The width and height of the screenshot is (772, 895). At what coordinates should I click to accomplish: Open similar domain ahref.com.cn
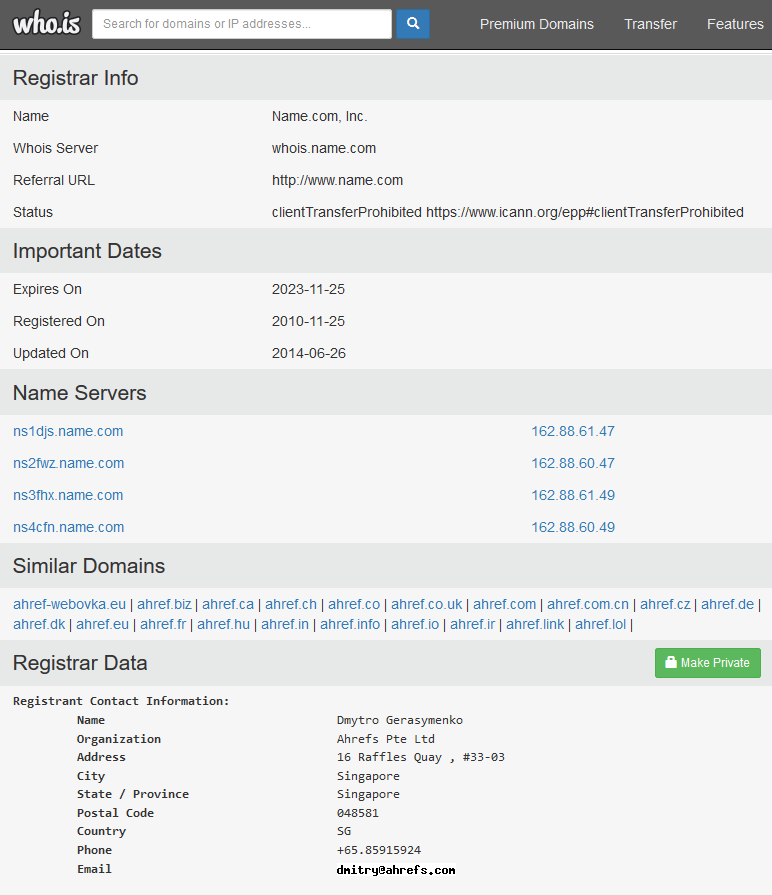(x=588, y=604)
